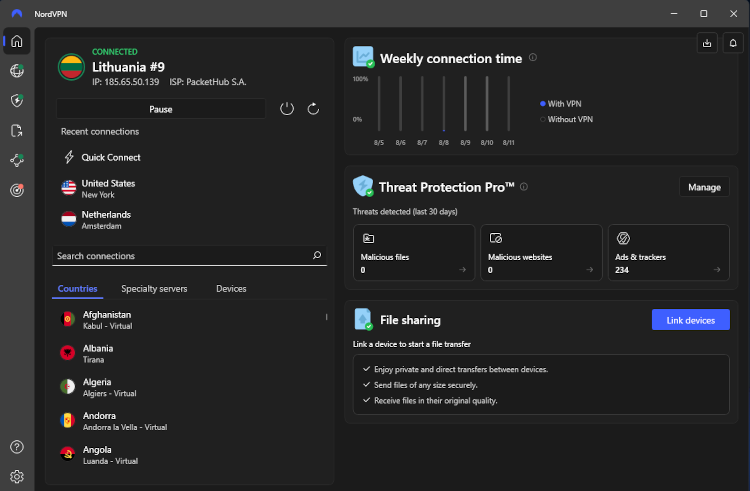750x491 pixels.
Task: Click the File sharing document icon
Action: click(x=363, y=319)
